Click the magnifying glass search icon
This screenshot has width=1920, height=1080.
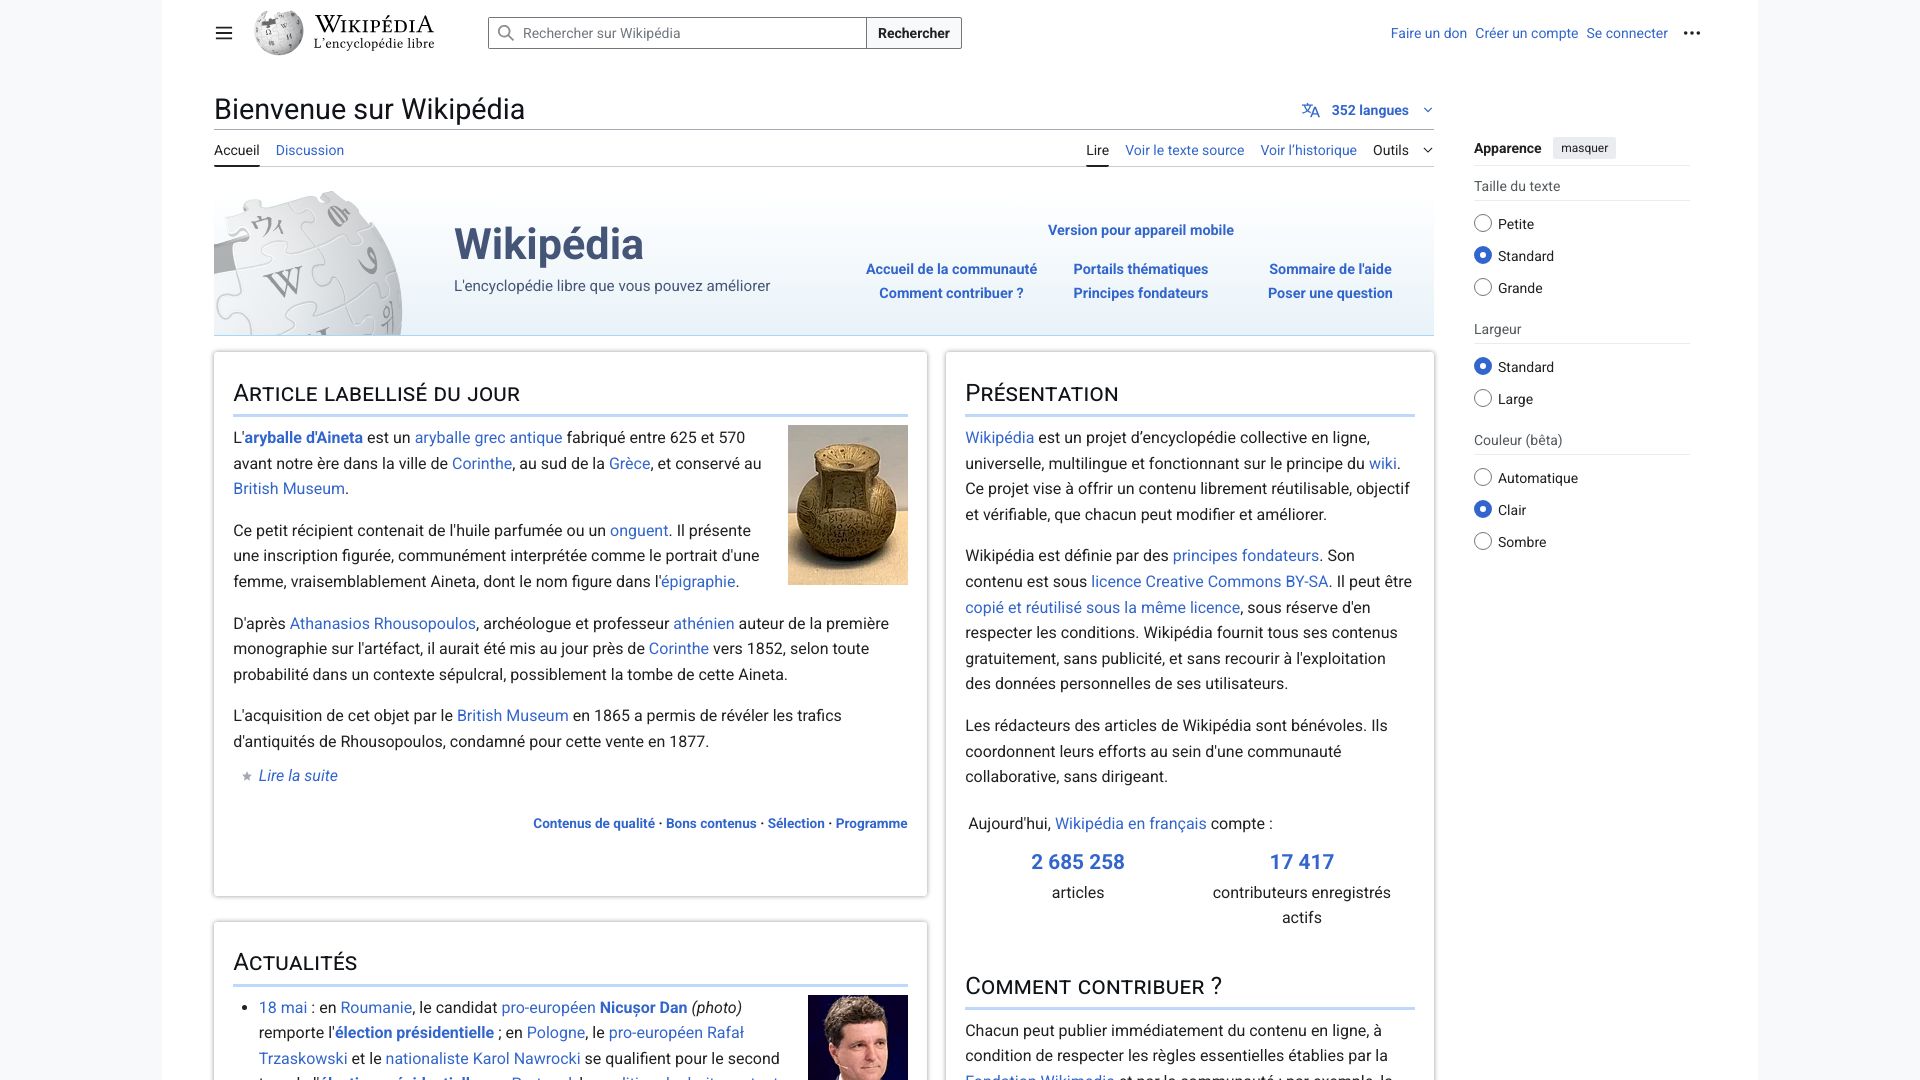506,33
